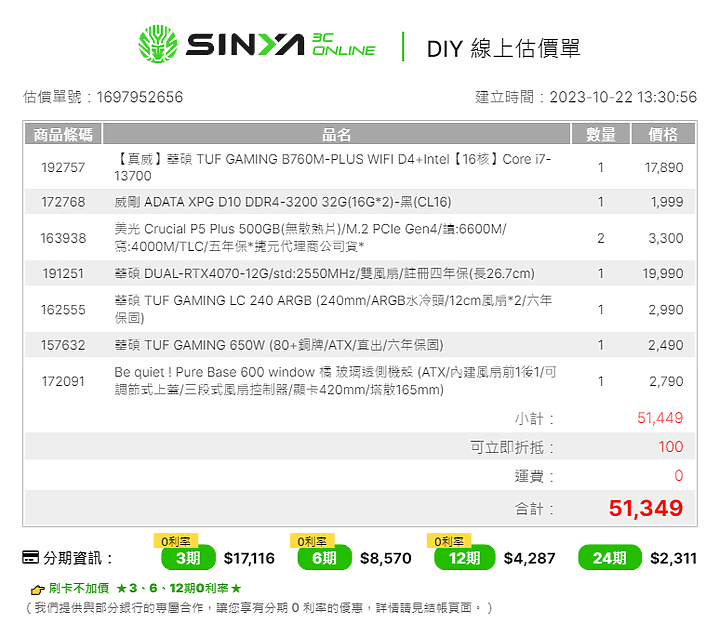Click the subtotal value 51,449
Screen dimensions: 720x637
click(660, 417)
